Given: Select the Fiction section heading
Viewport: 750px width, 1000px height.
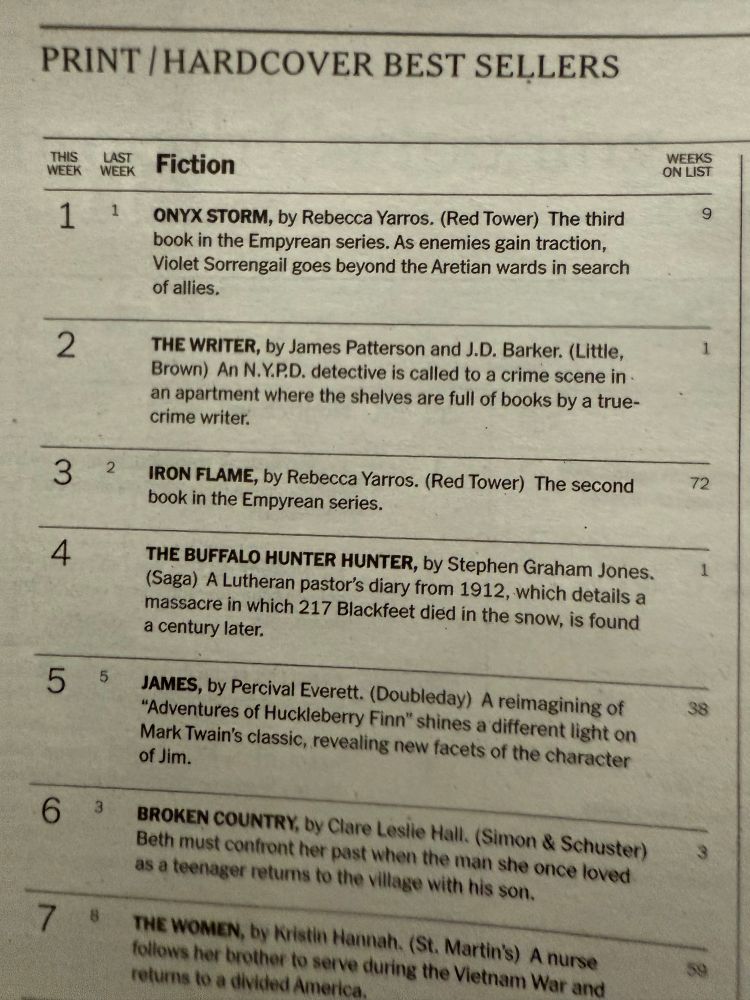Looking at the screenshot, I should click(195, 164).
